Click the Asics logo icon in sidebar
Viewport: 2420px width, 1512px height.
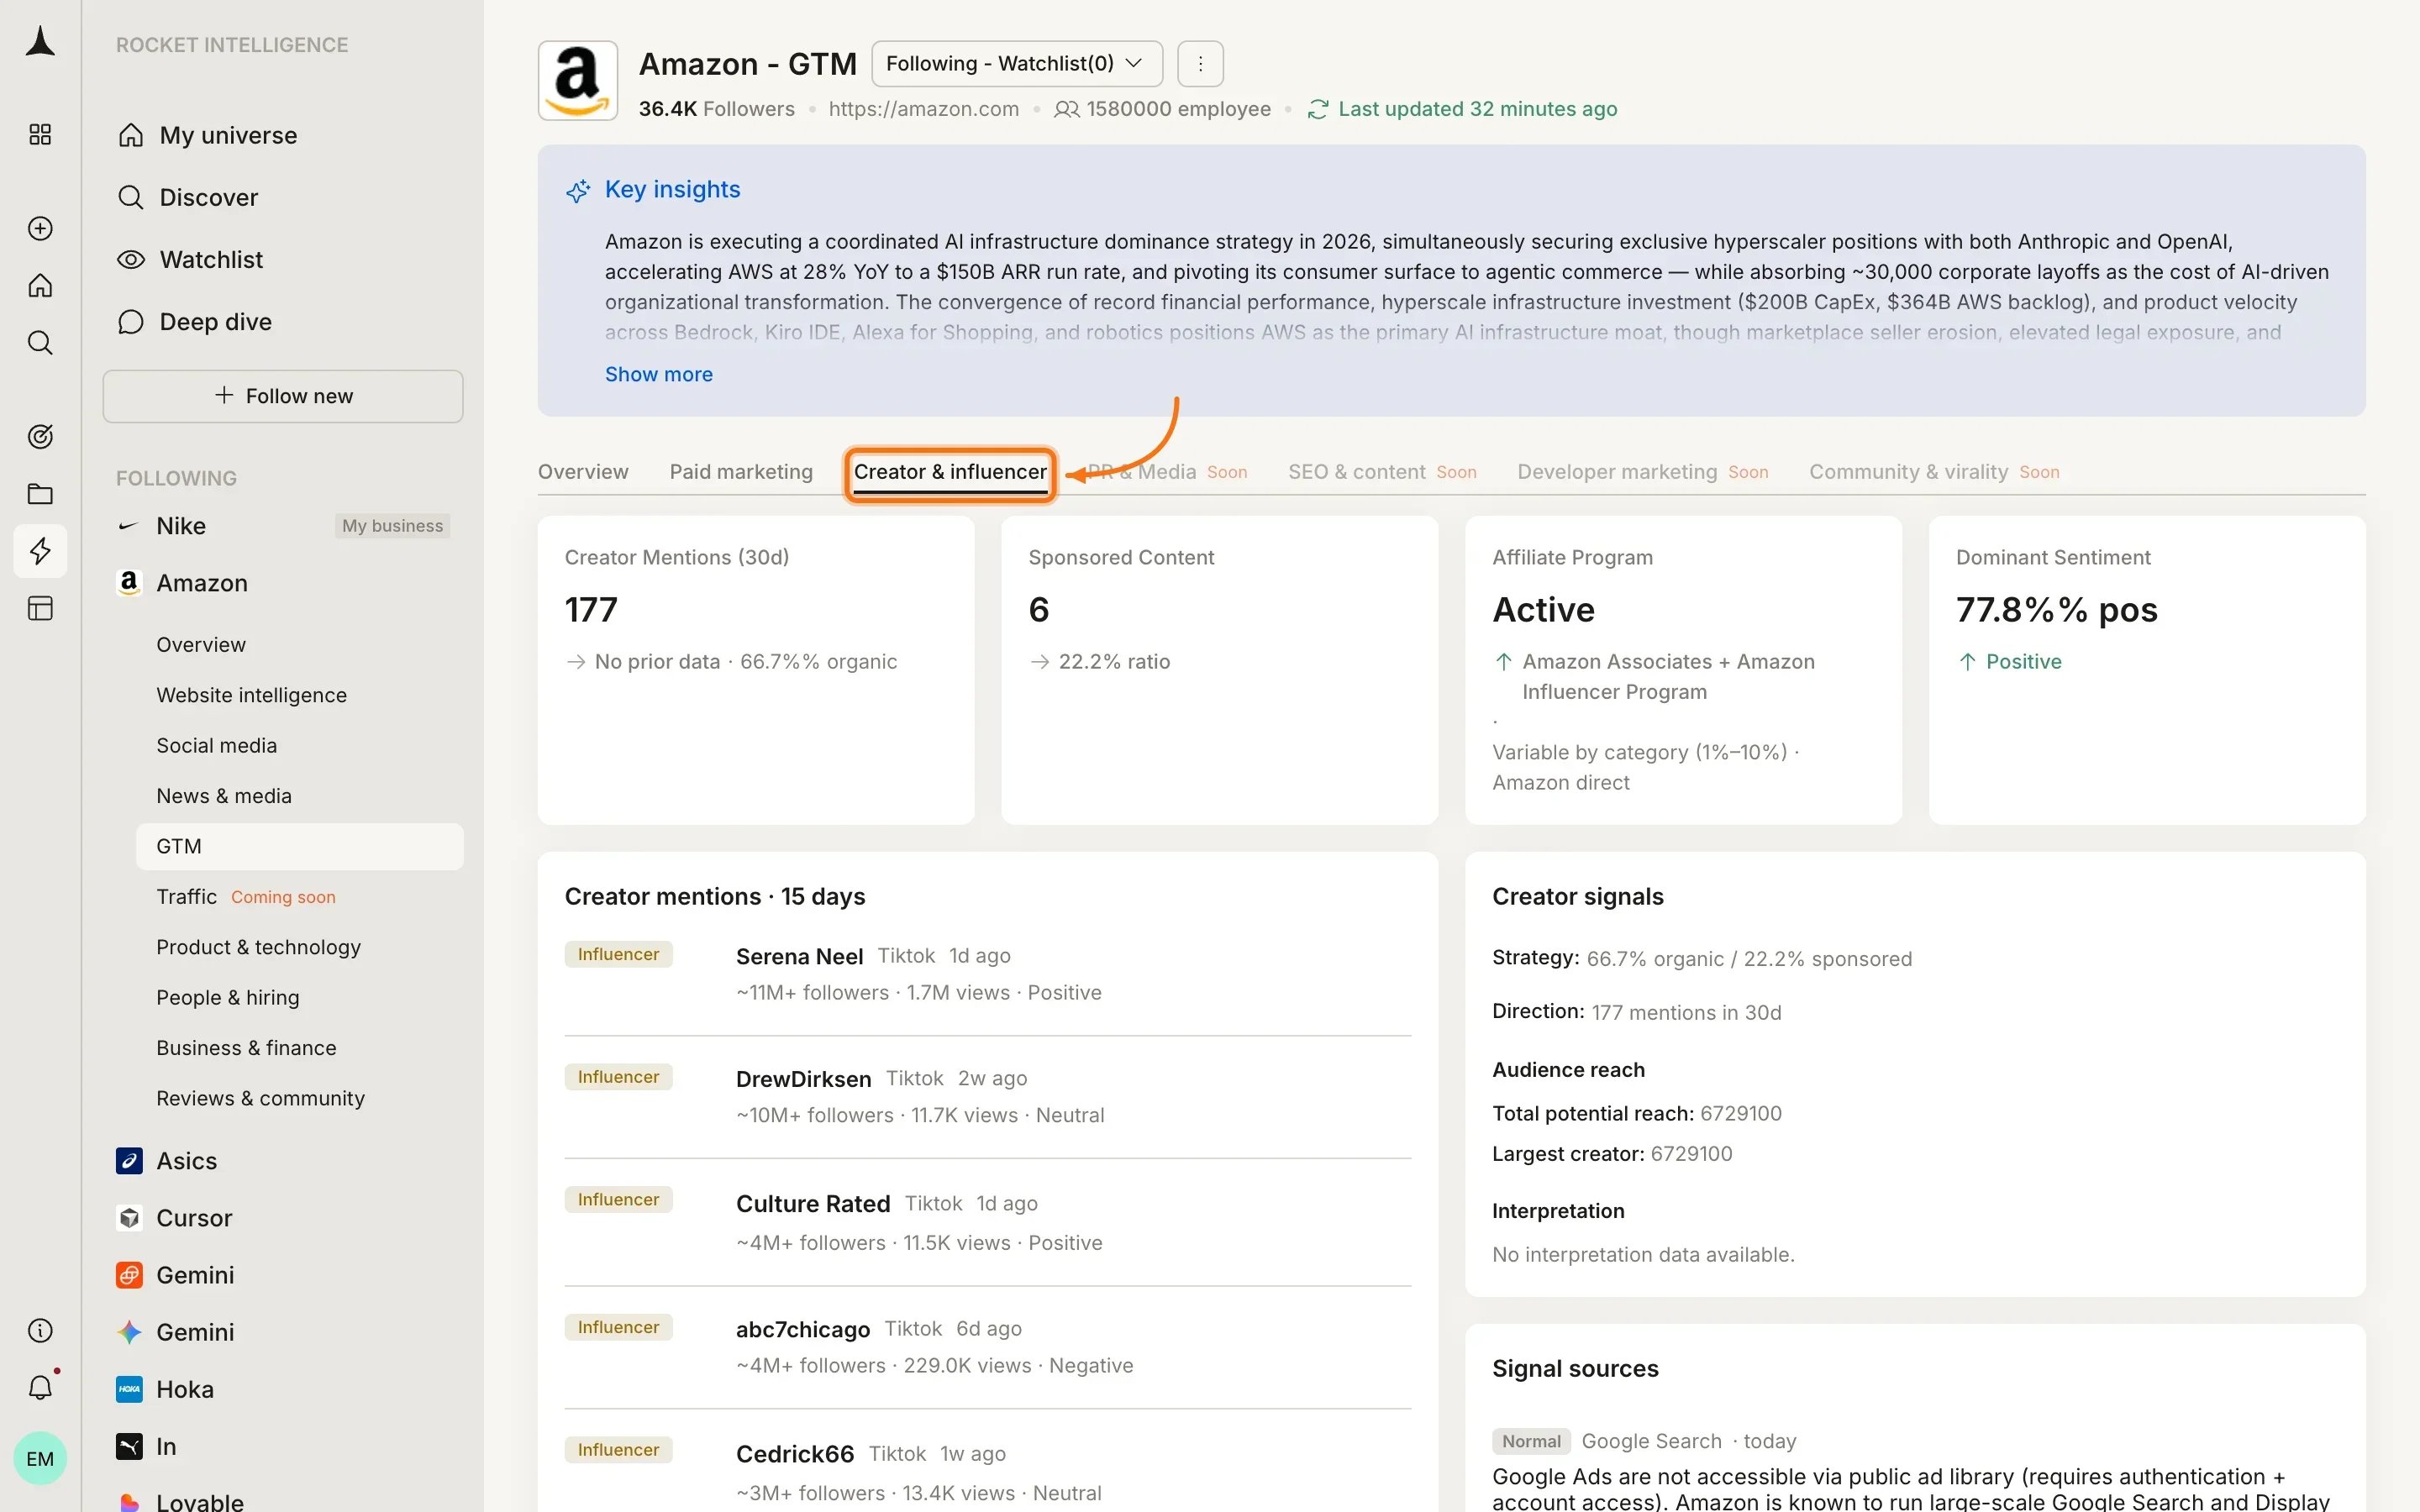[129, 1161]
